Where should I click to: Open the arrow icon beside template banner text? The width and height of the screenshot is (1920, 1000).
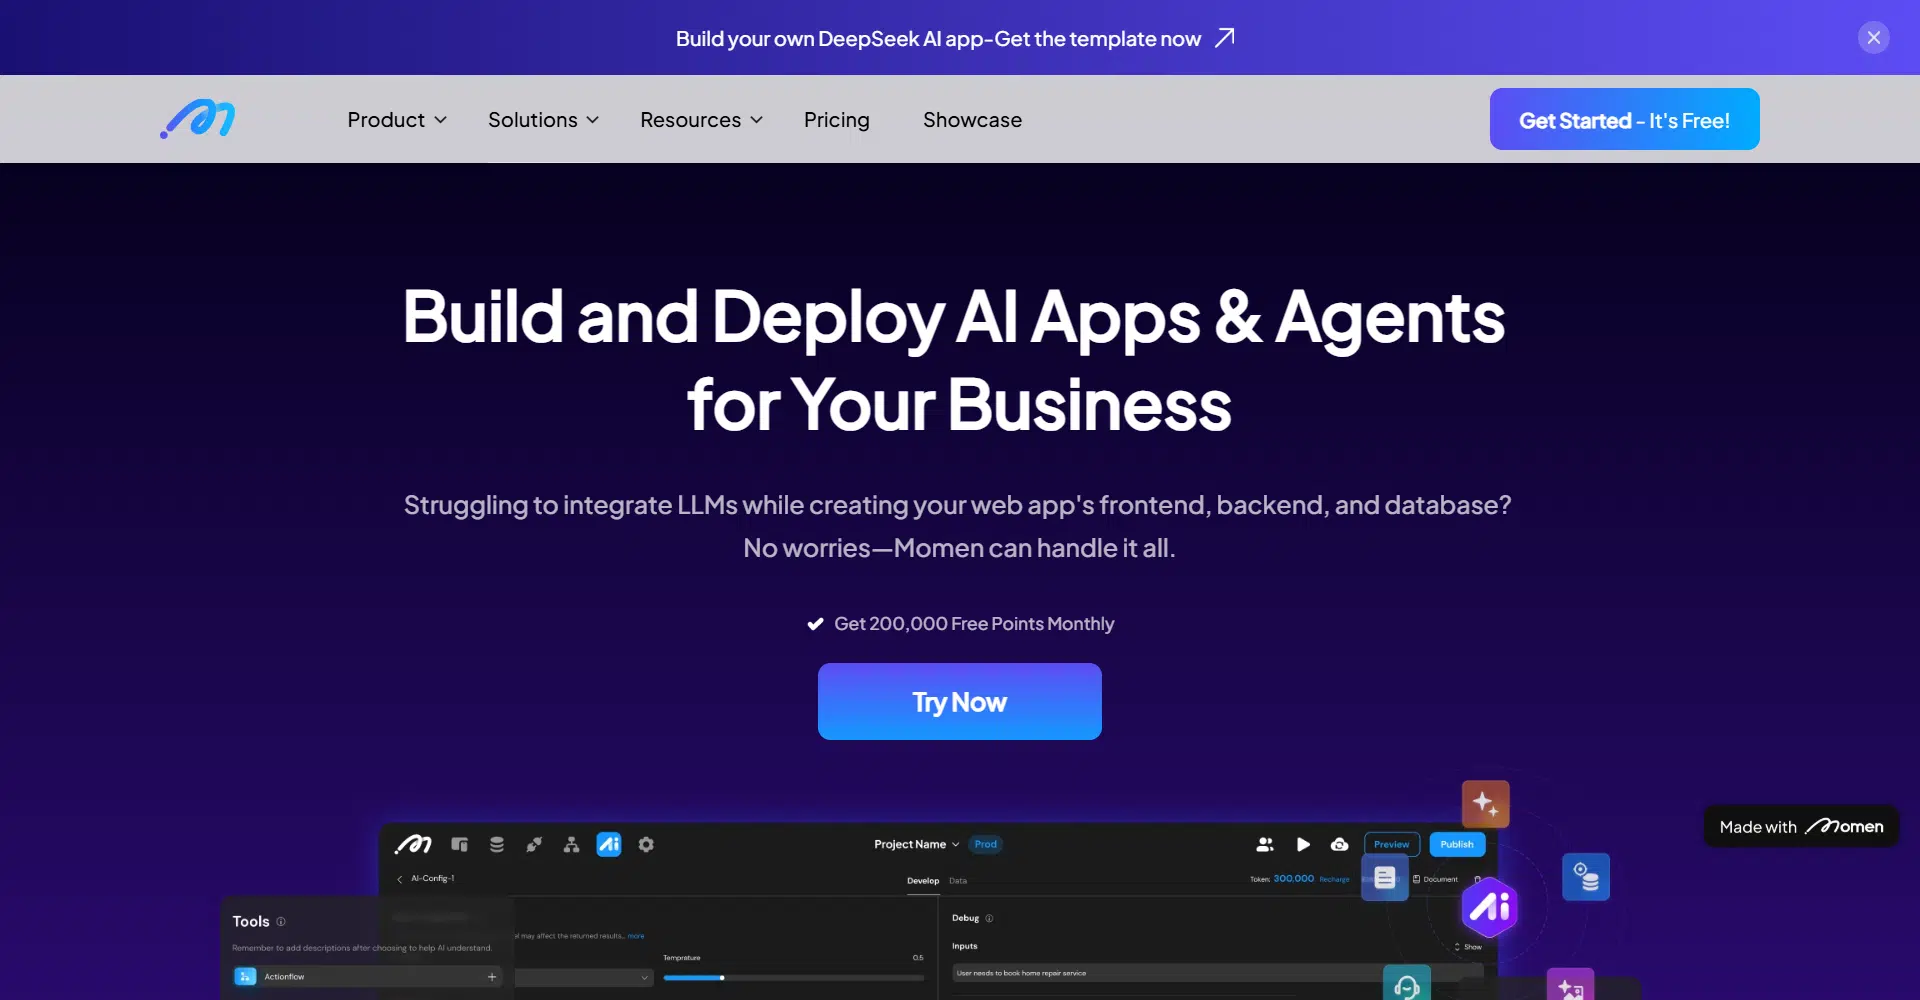[x=1225, y=38]
